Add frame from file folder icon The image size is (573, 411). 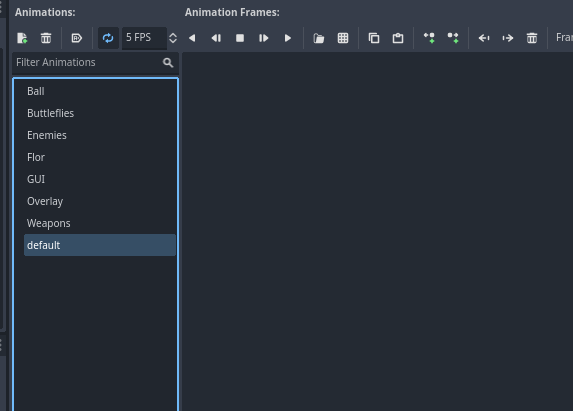pyautogui.click(x=319, y=38)
